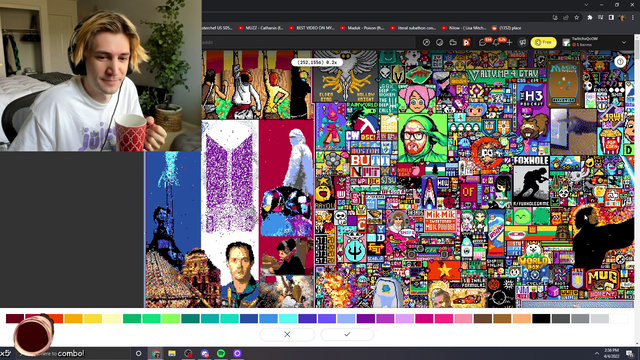Bookmark this page with star icon
This screenshot has width=640, height=360.
pos(577,18)
